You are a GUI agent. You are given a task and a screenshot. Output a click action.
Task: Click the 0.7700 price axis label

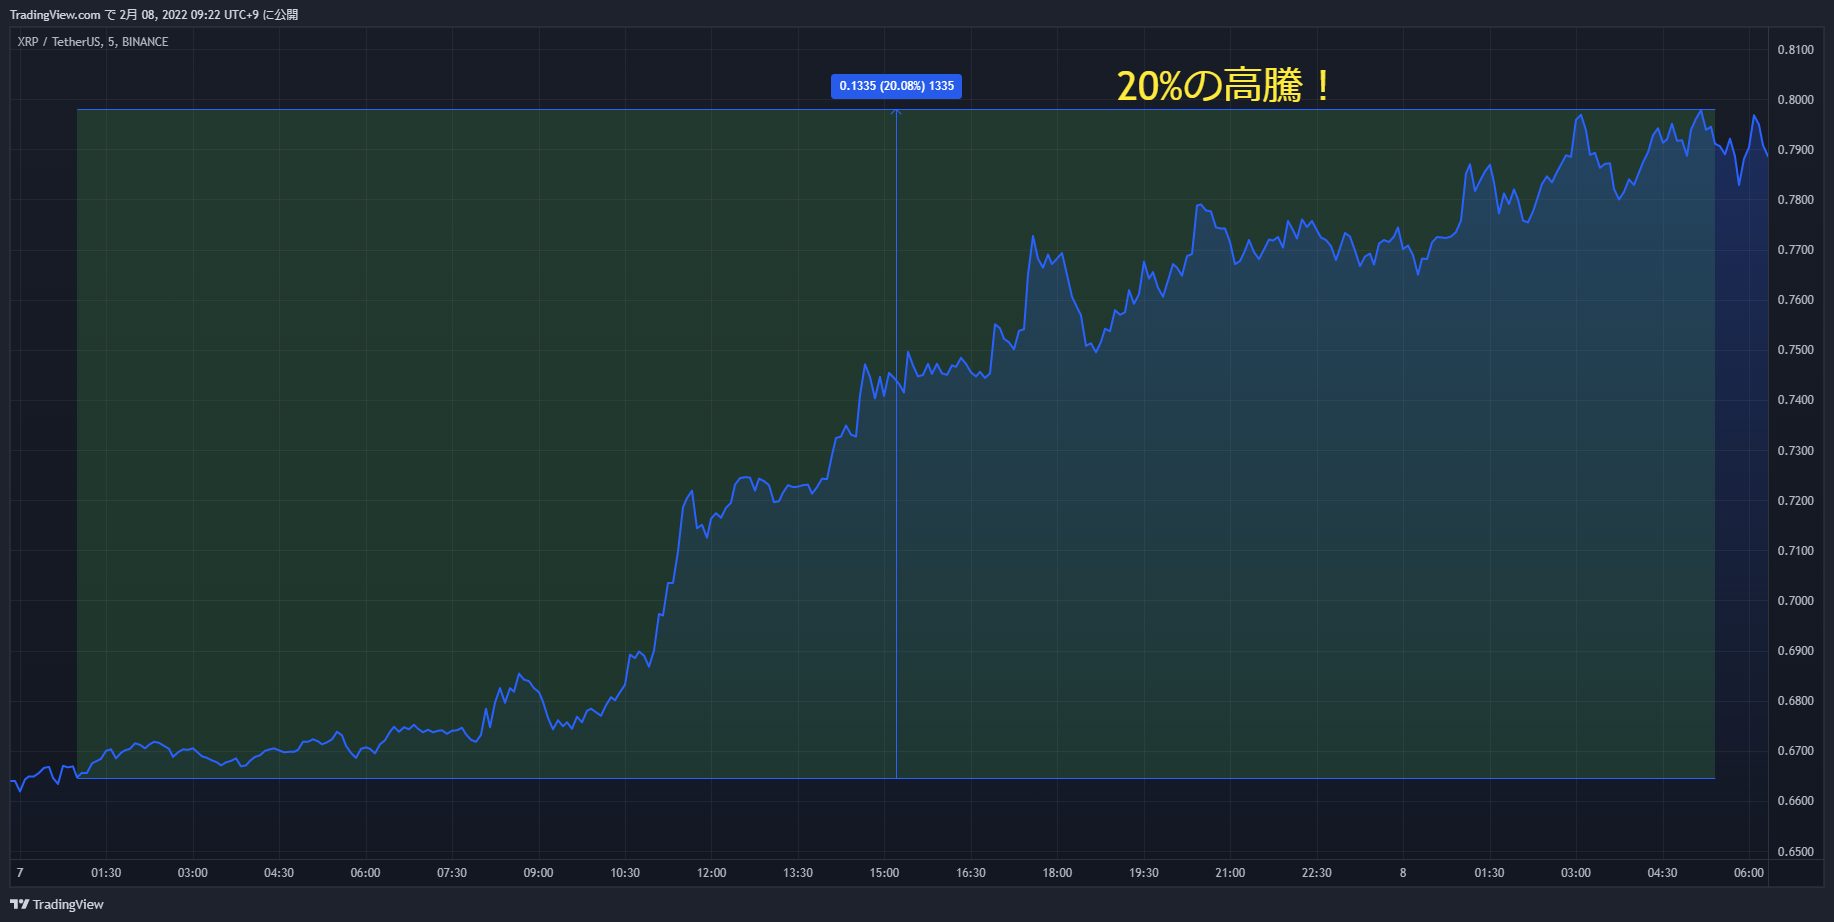click(x=1795, y=250)
